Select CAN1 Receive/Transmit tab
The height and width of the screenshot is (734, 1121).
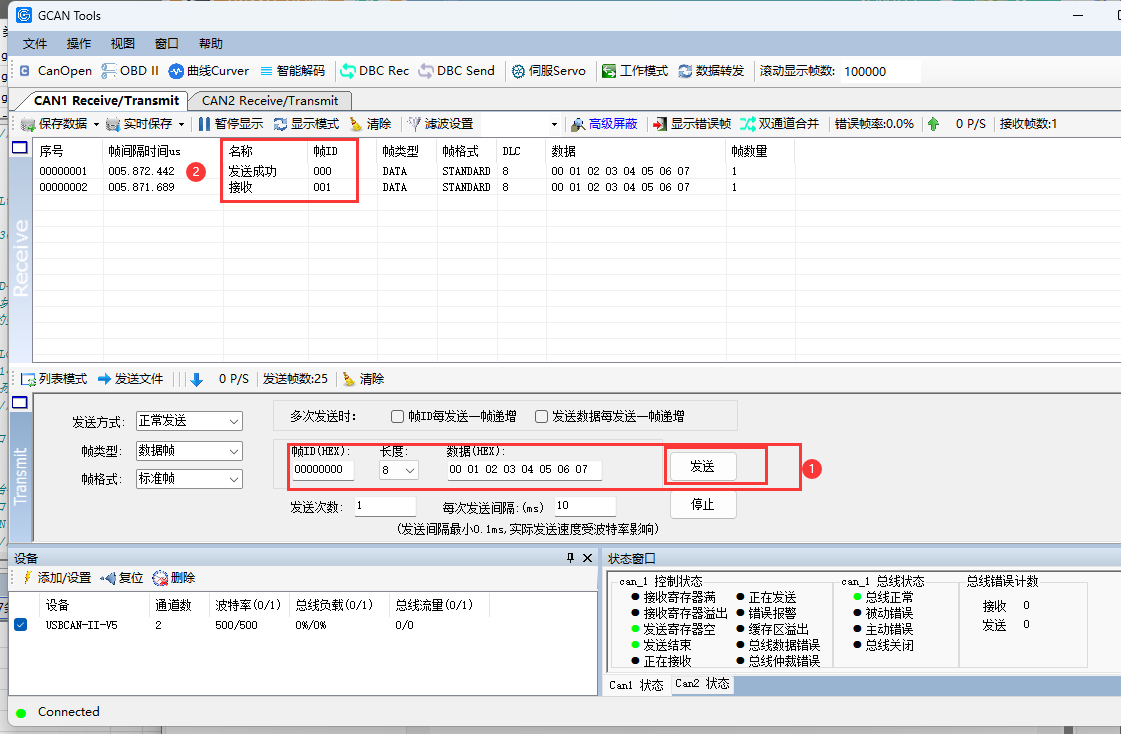(x=106, y=101)
